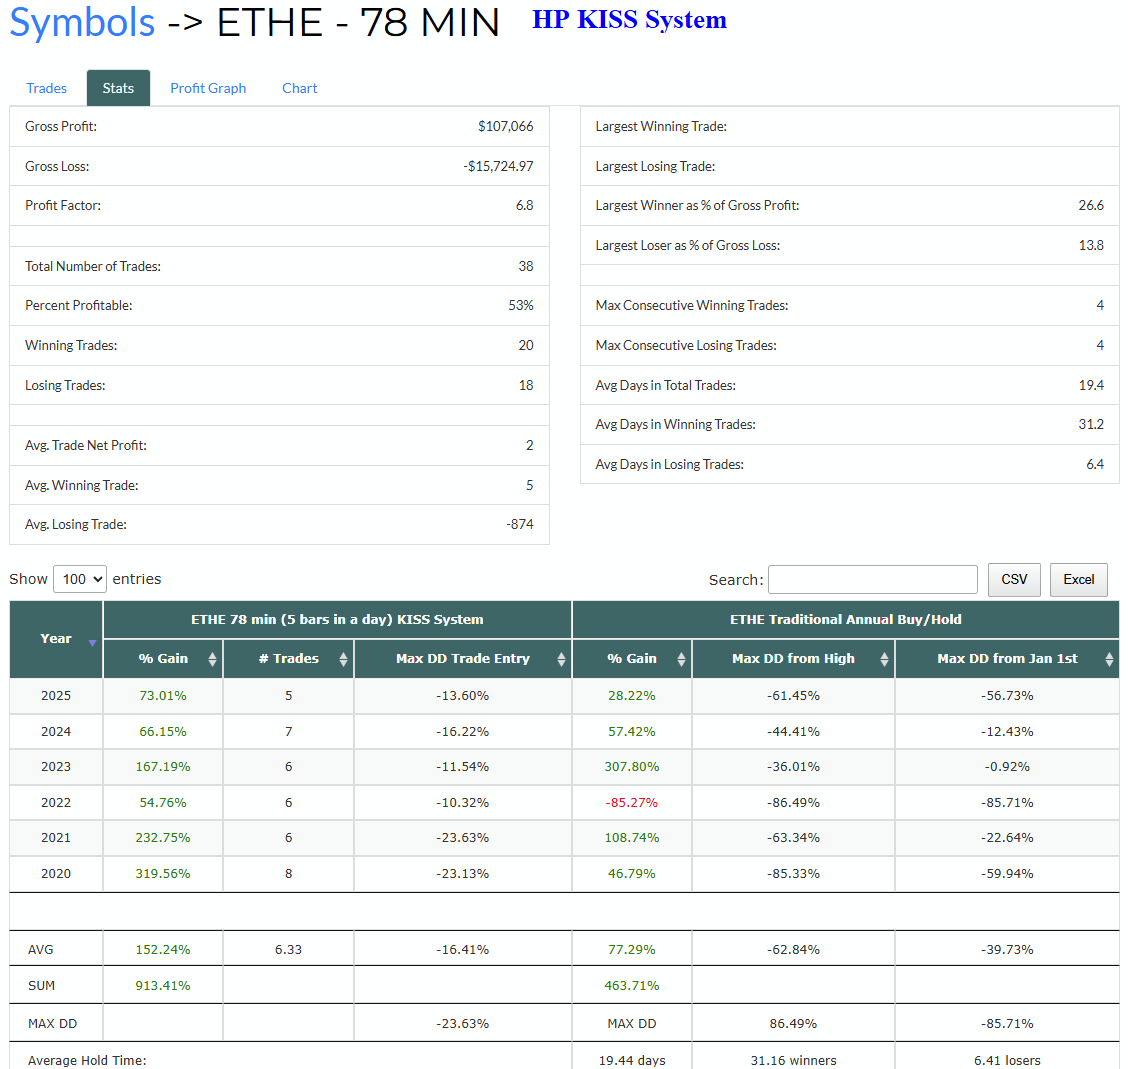Viewport: 1128px width, 1069px height.
Task: Click the 2025 year row cell
Action: click(x=56, y=696)
